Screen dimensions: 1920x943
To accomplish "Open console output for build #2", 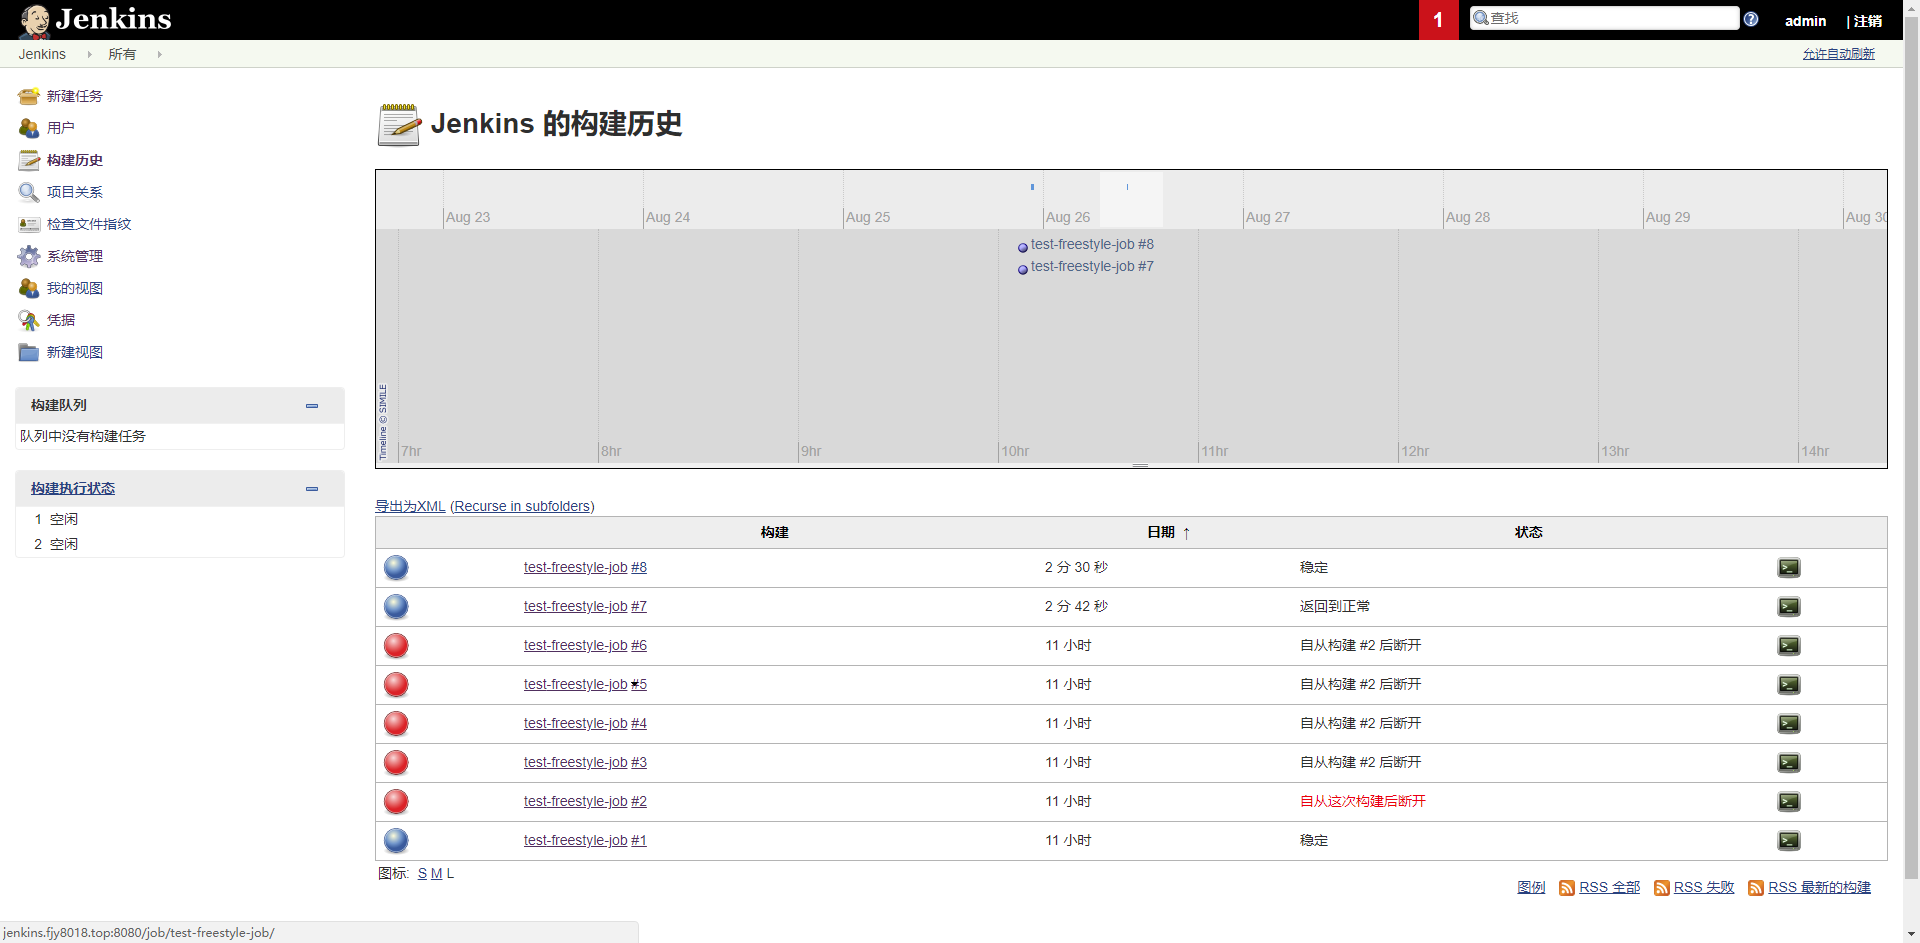I will [1788, 802].
